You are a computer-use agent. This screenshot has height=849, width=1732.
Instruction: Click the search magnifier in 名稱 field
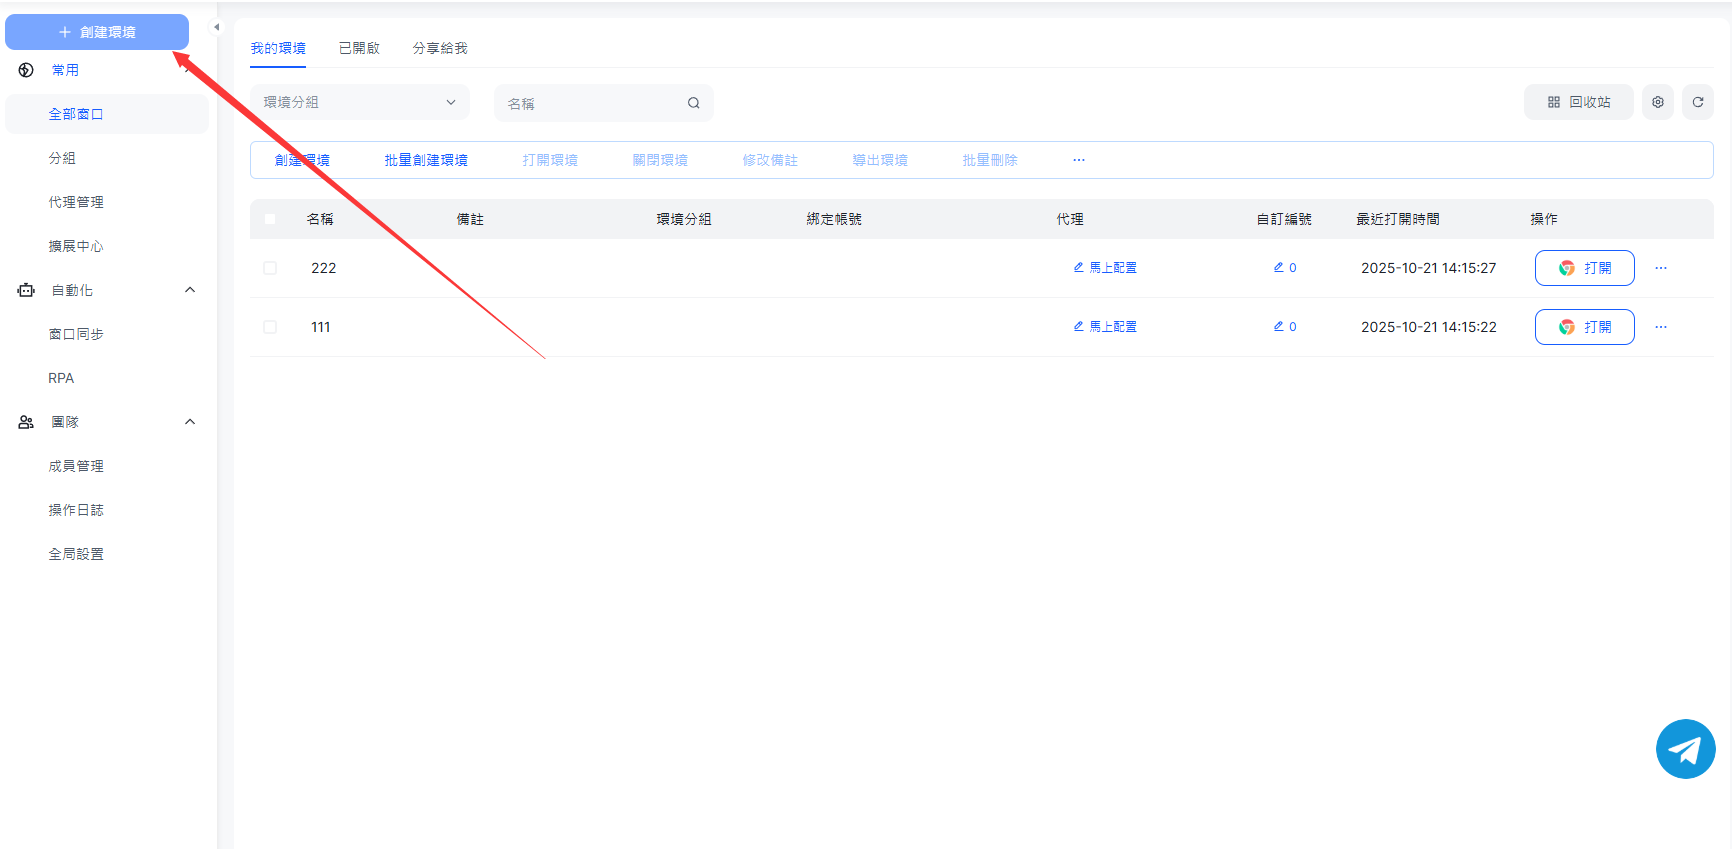(x=693, y=103)
